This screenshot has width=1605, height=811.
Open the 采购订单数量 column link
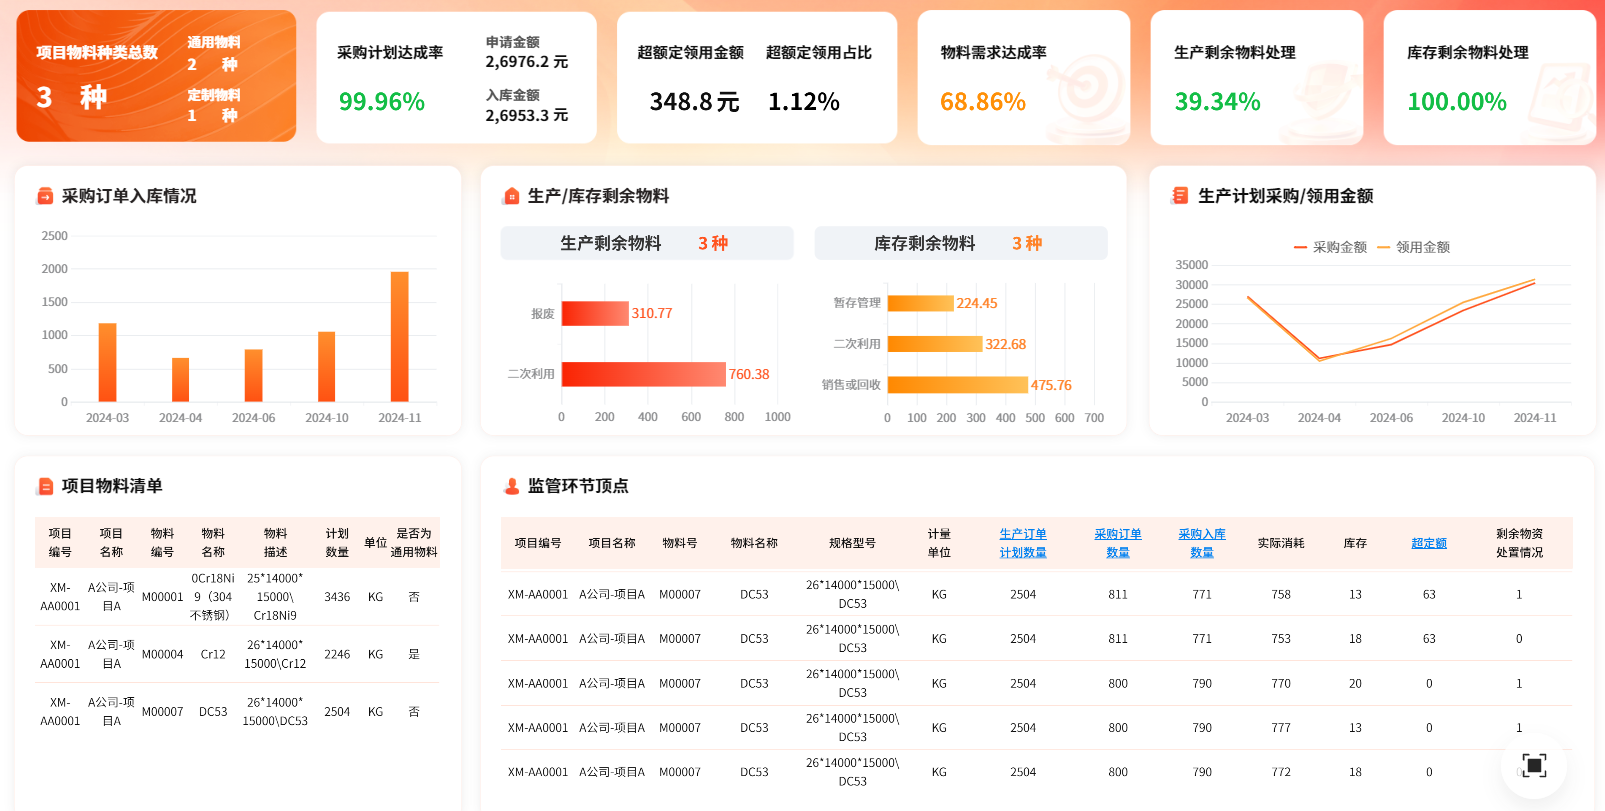coord(1118,543)
